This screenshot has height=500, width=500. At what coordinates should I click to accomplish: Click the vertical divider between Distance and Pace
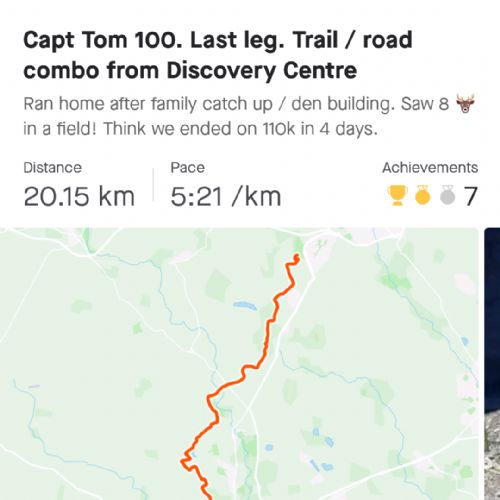[153, 185]
